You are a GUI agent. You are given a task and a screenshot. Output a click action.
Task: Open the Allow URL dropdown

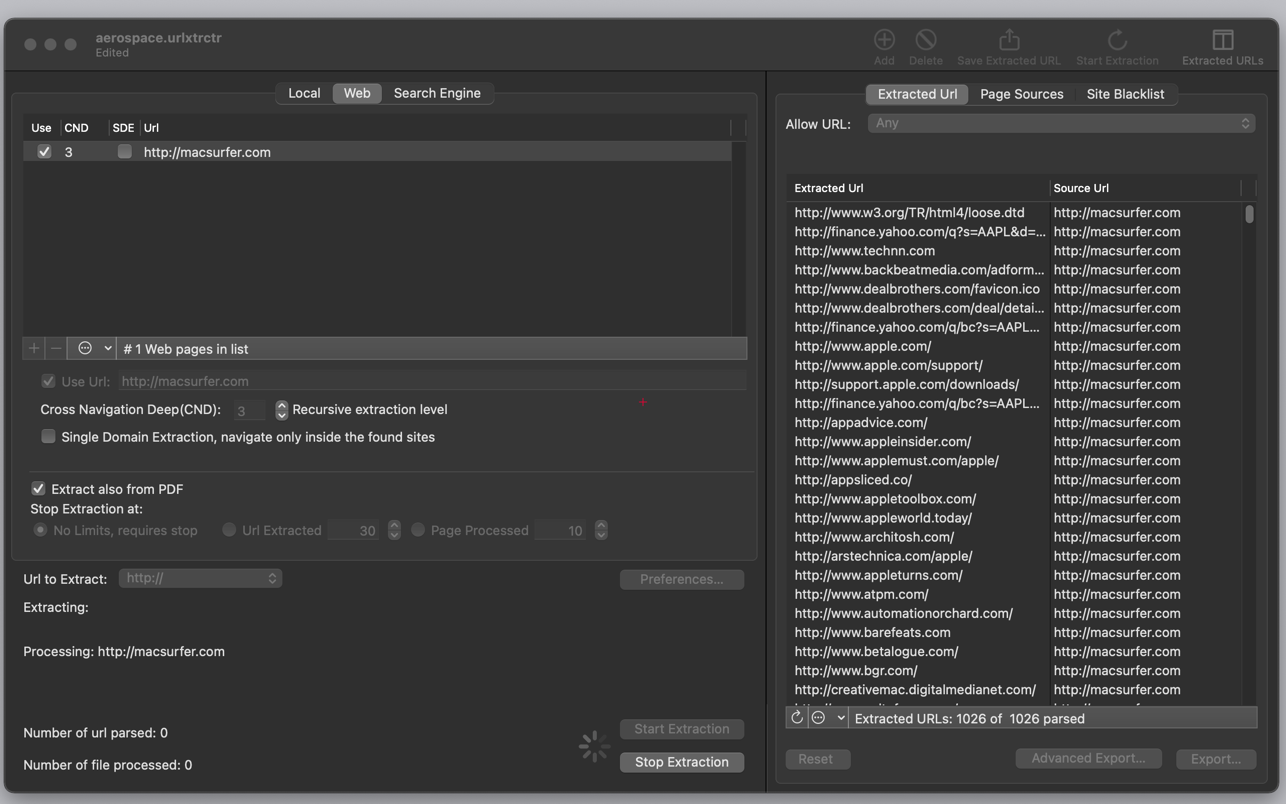tap(1061, 123)
